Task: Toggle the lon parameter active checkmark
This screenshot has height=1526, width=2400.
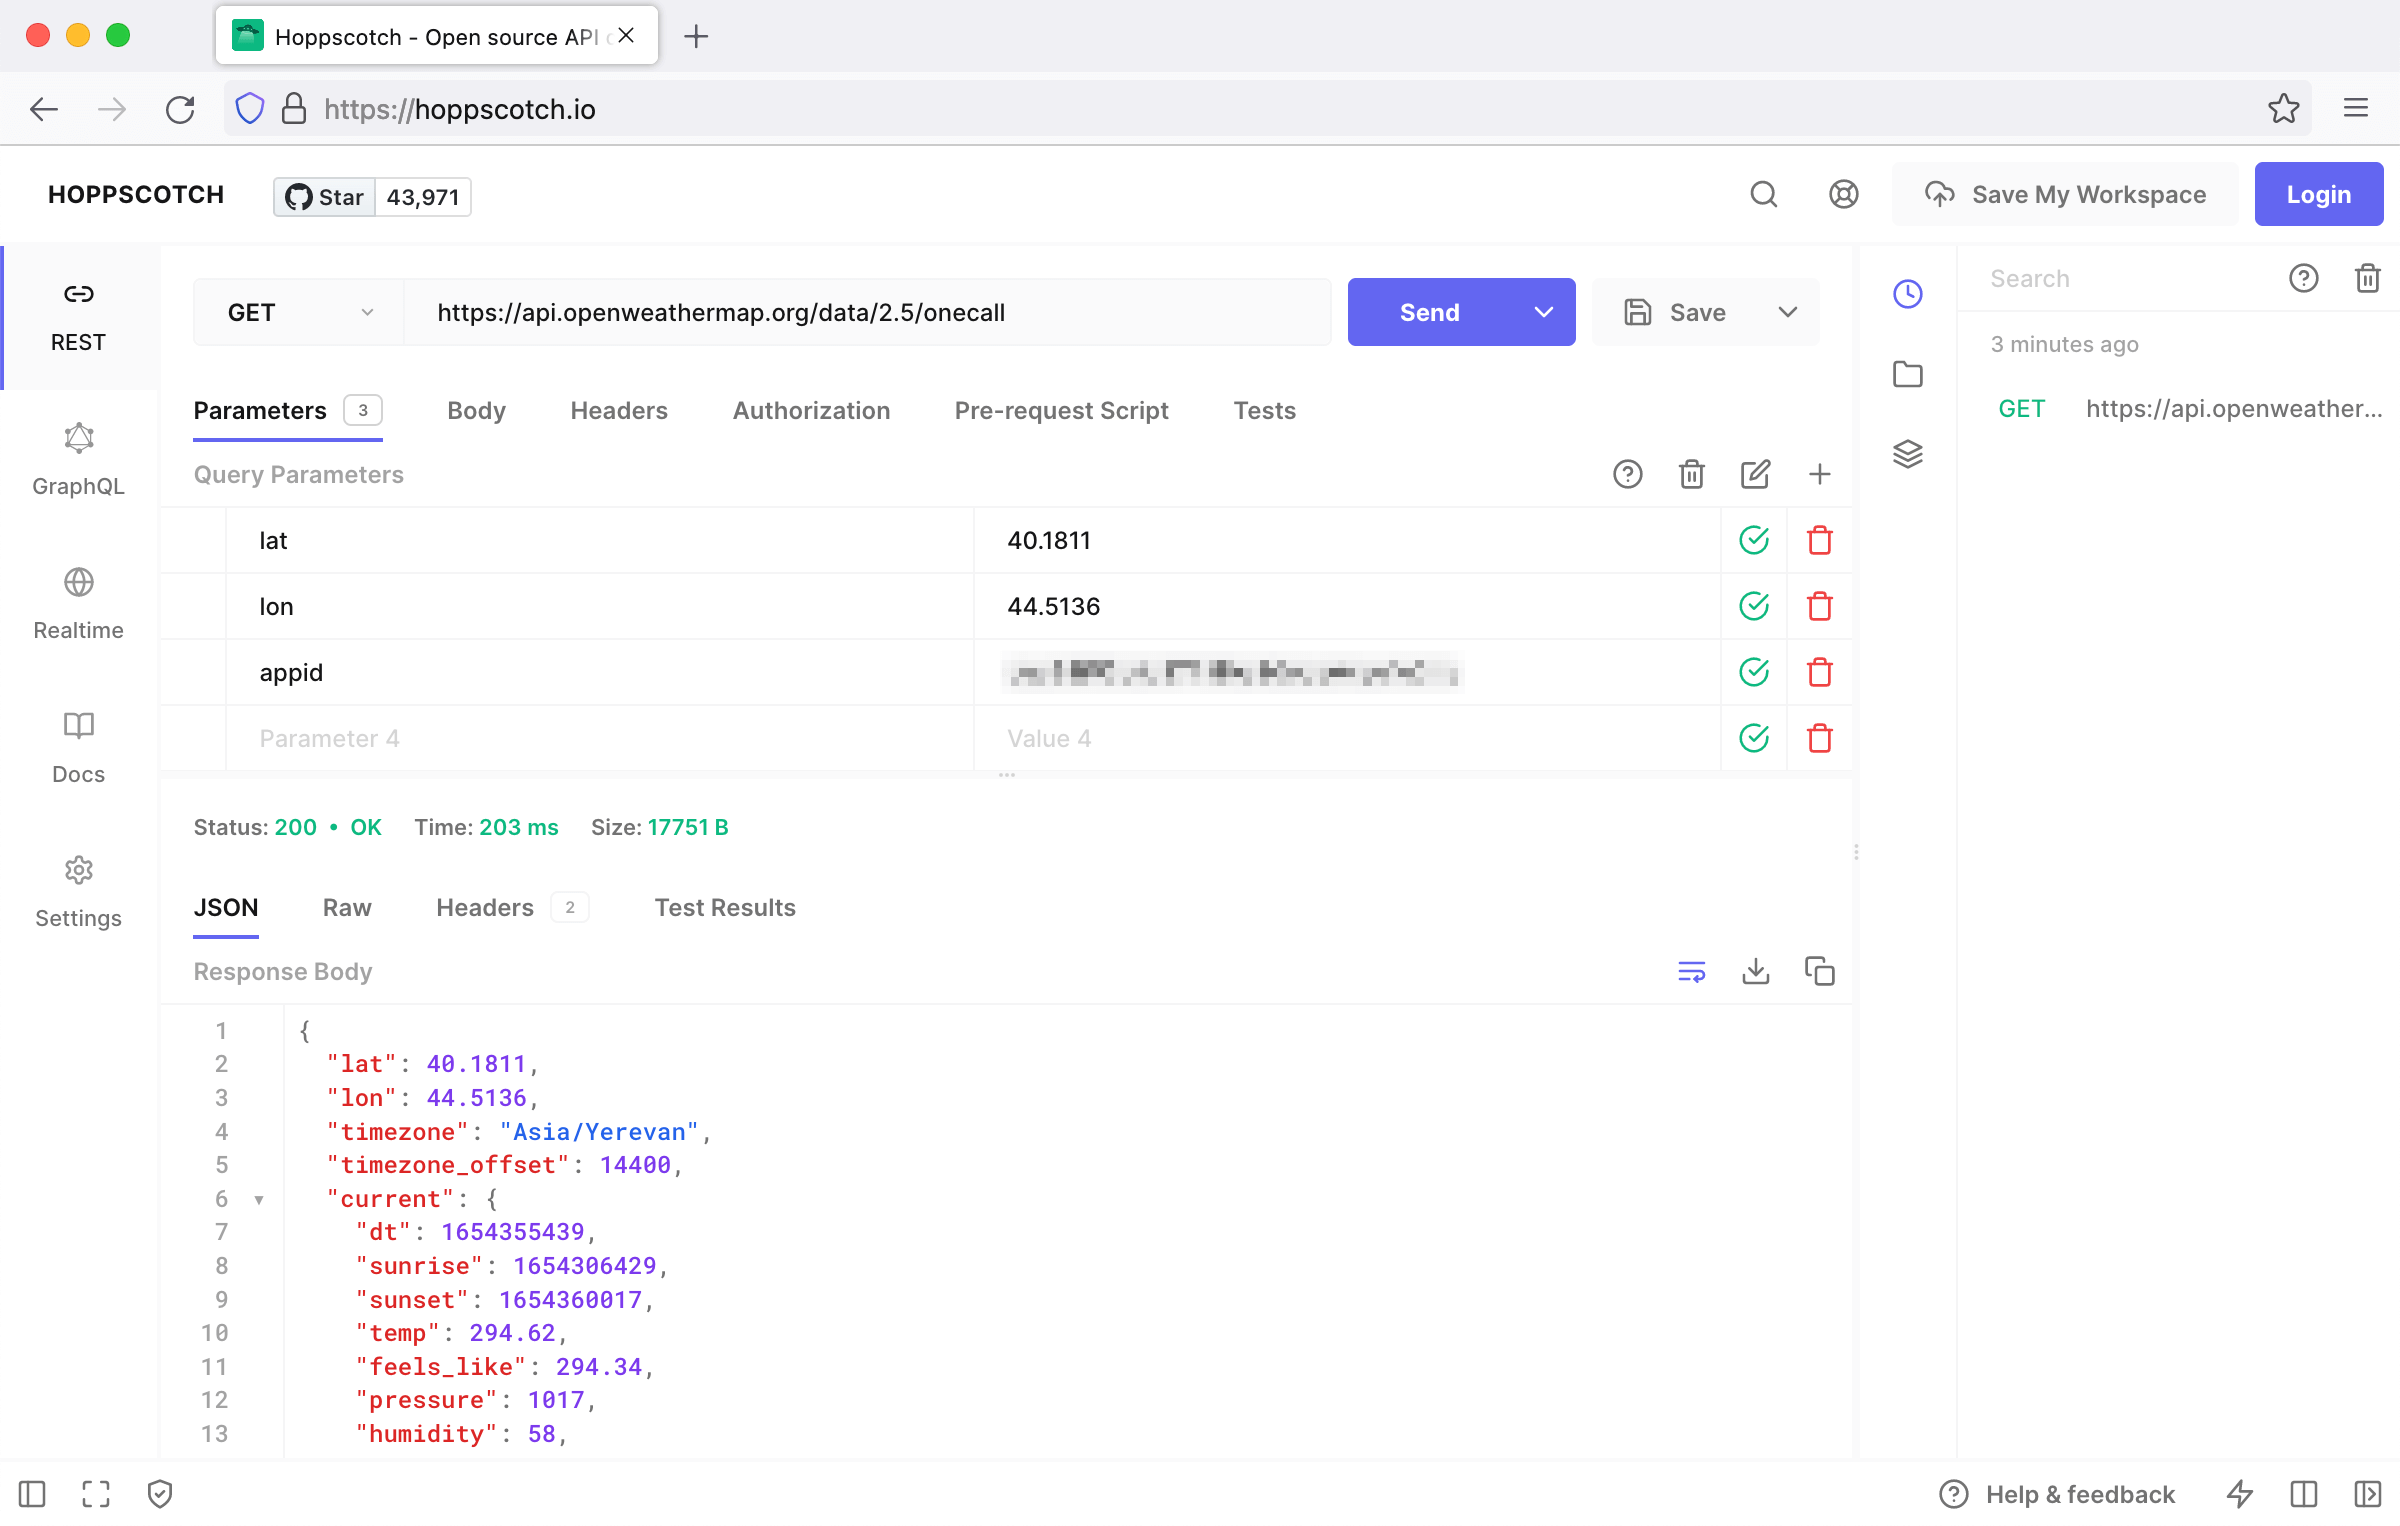Action: [1754, 606]
